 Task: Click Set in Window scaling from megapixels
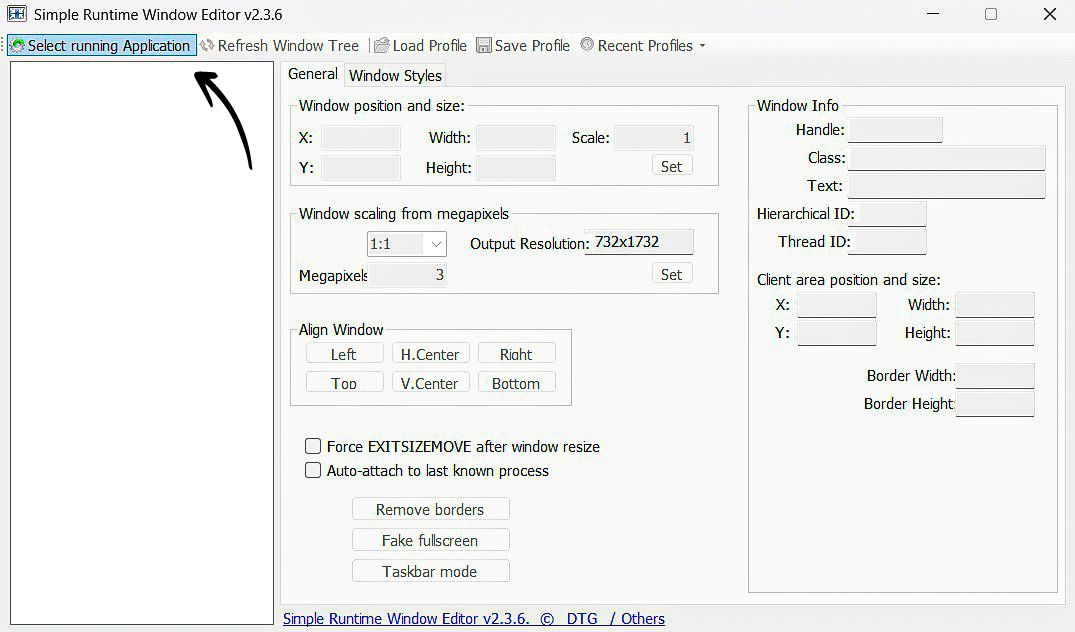671,274
